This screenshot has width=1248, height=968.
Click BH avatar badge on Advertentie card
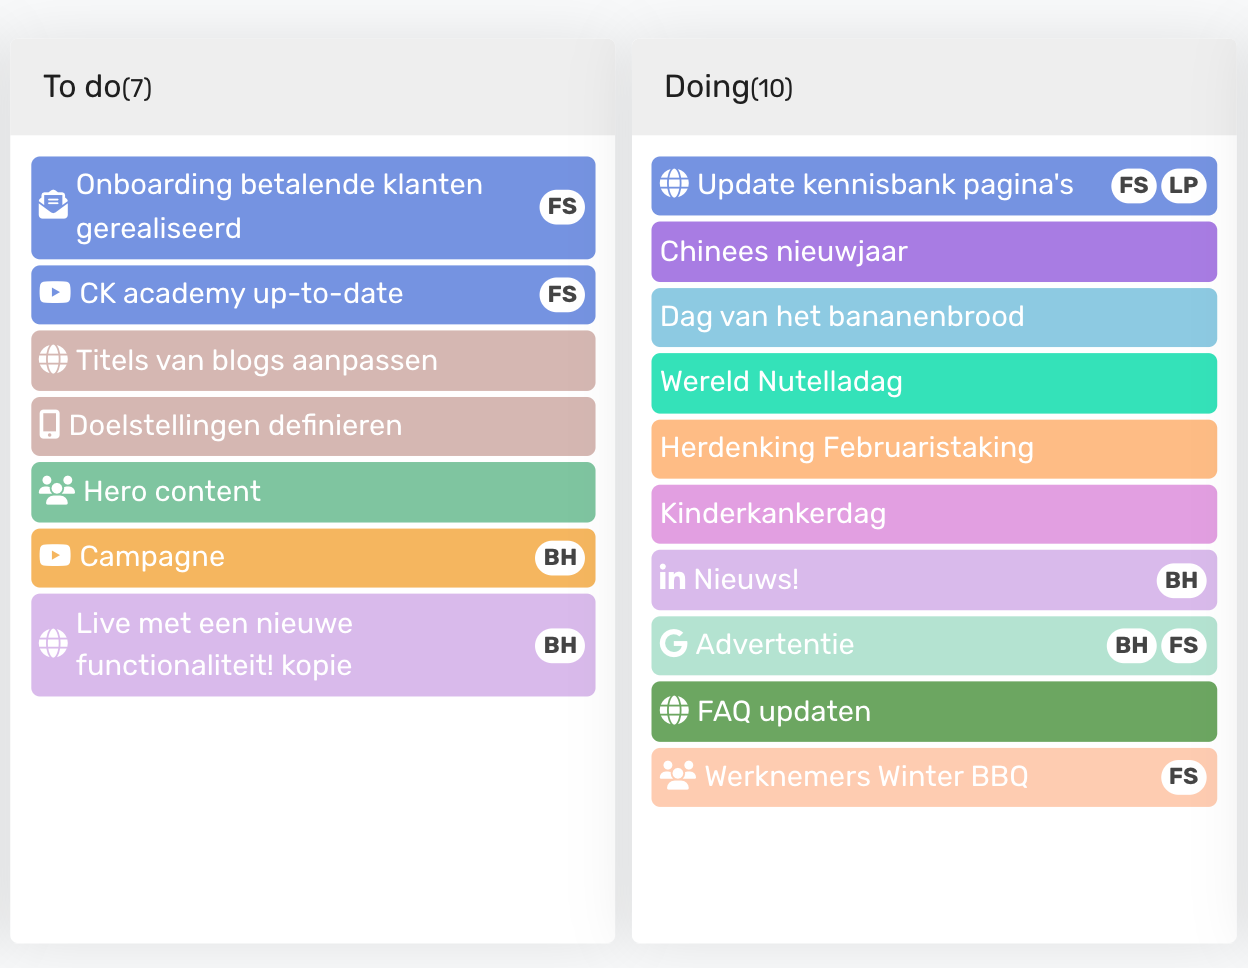pos(1131,645)
